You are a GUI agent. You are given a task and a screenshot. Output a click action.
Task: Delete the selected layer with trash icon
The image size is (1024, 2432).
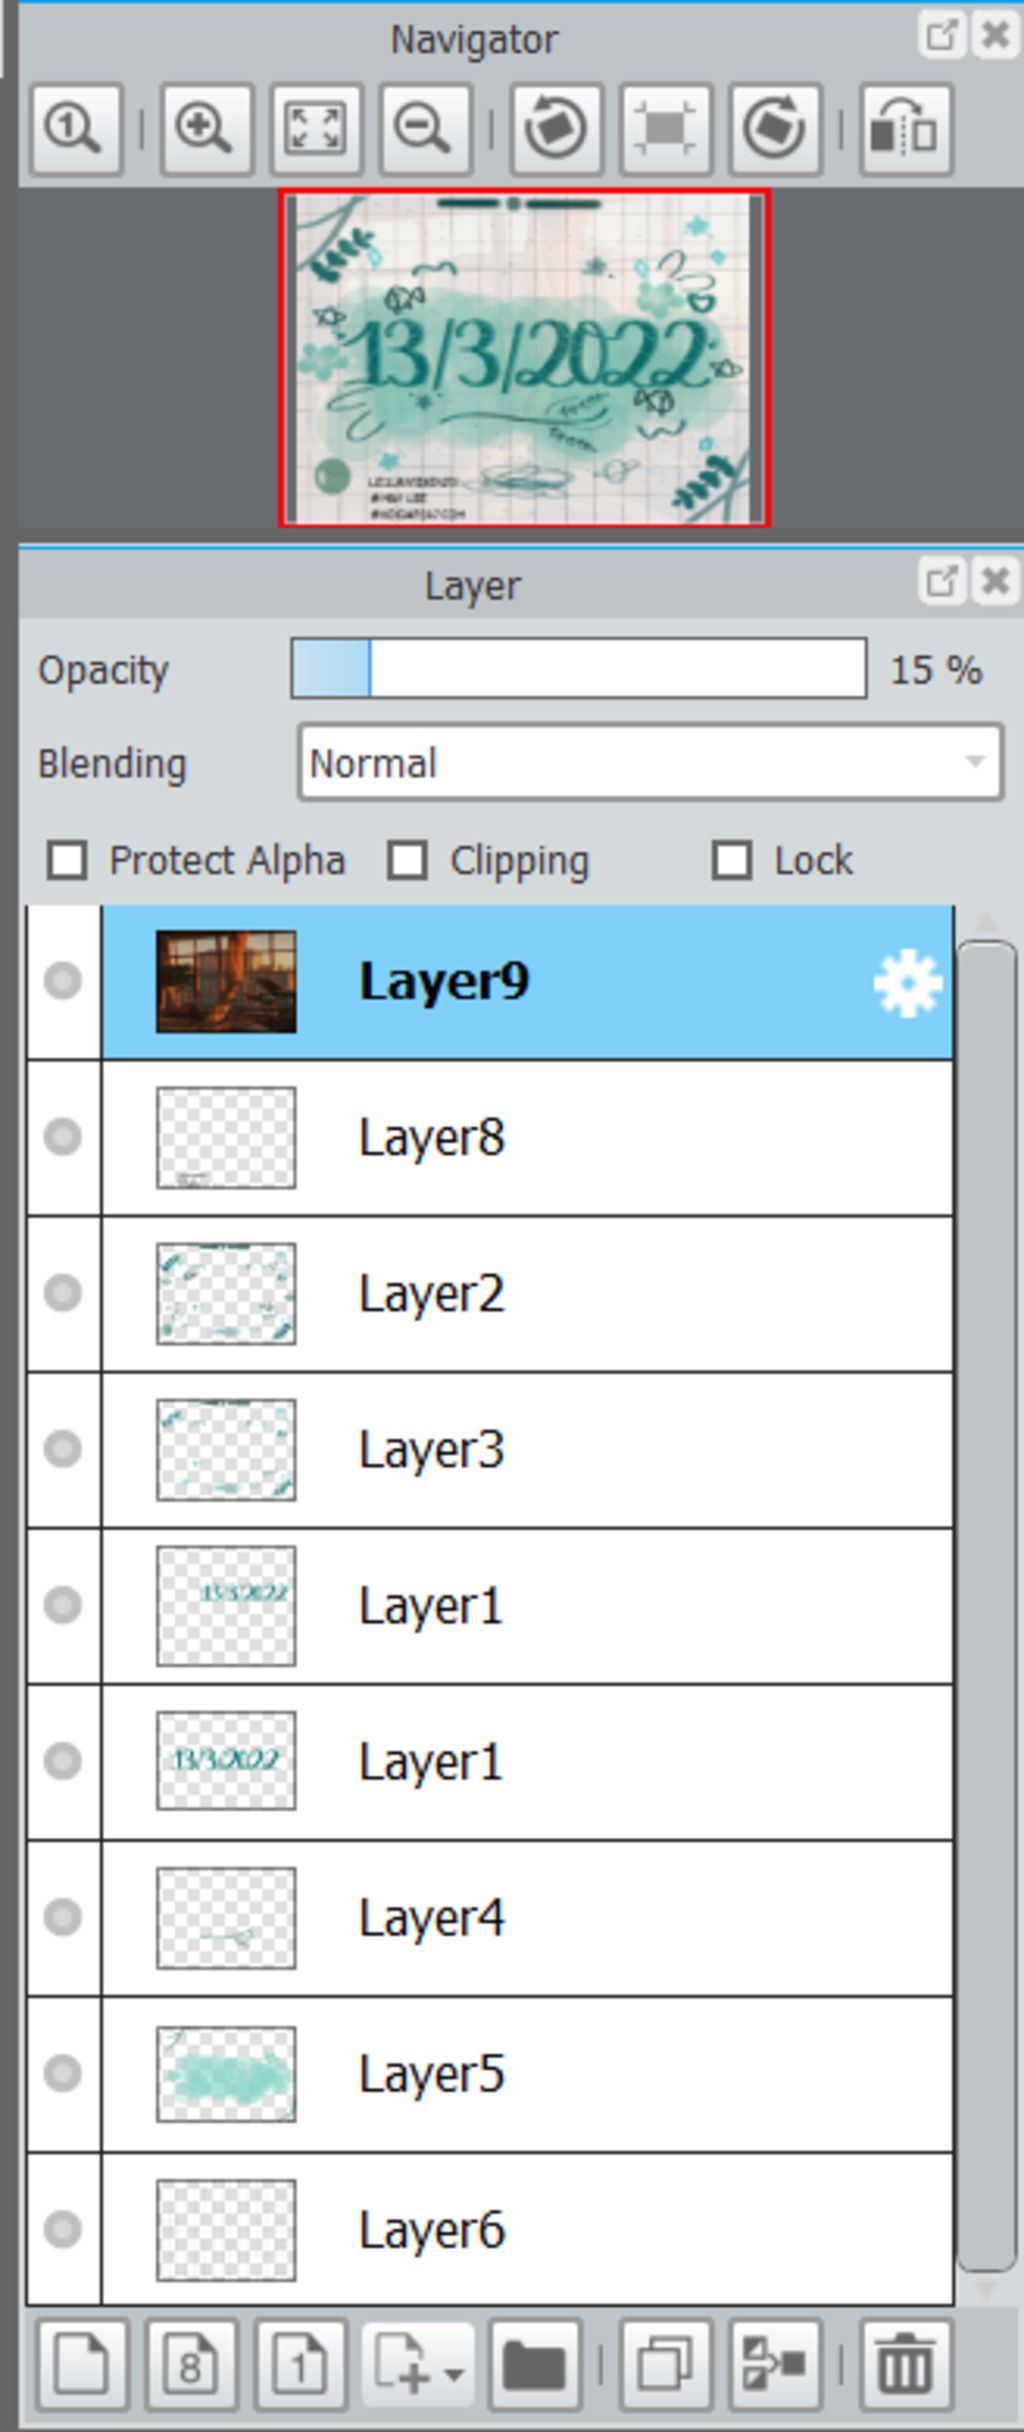905,2366
